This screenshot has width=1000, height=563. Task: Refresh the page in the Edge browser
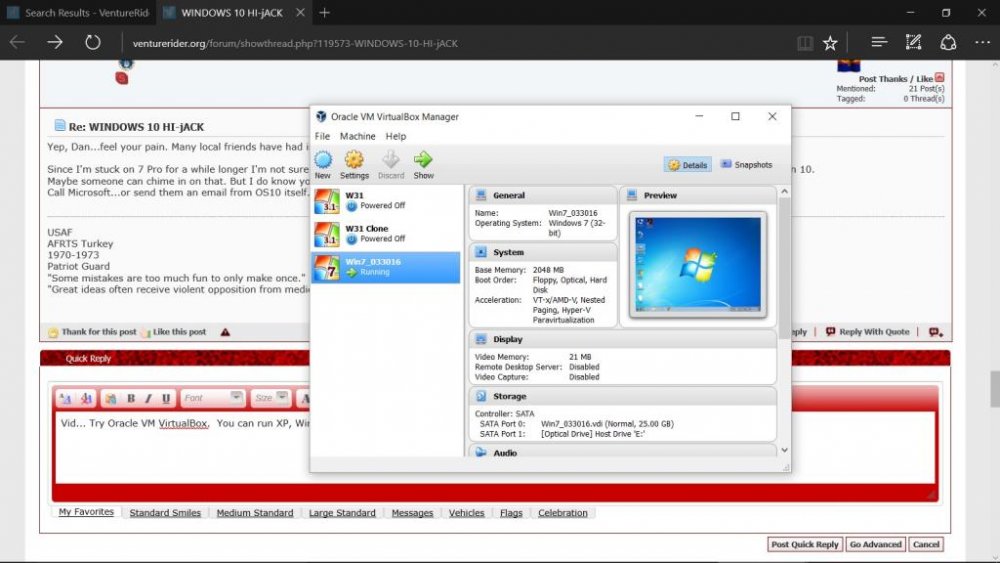[93, 42]
